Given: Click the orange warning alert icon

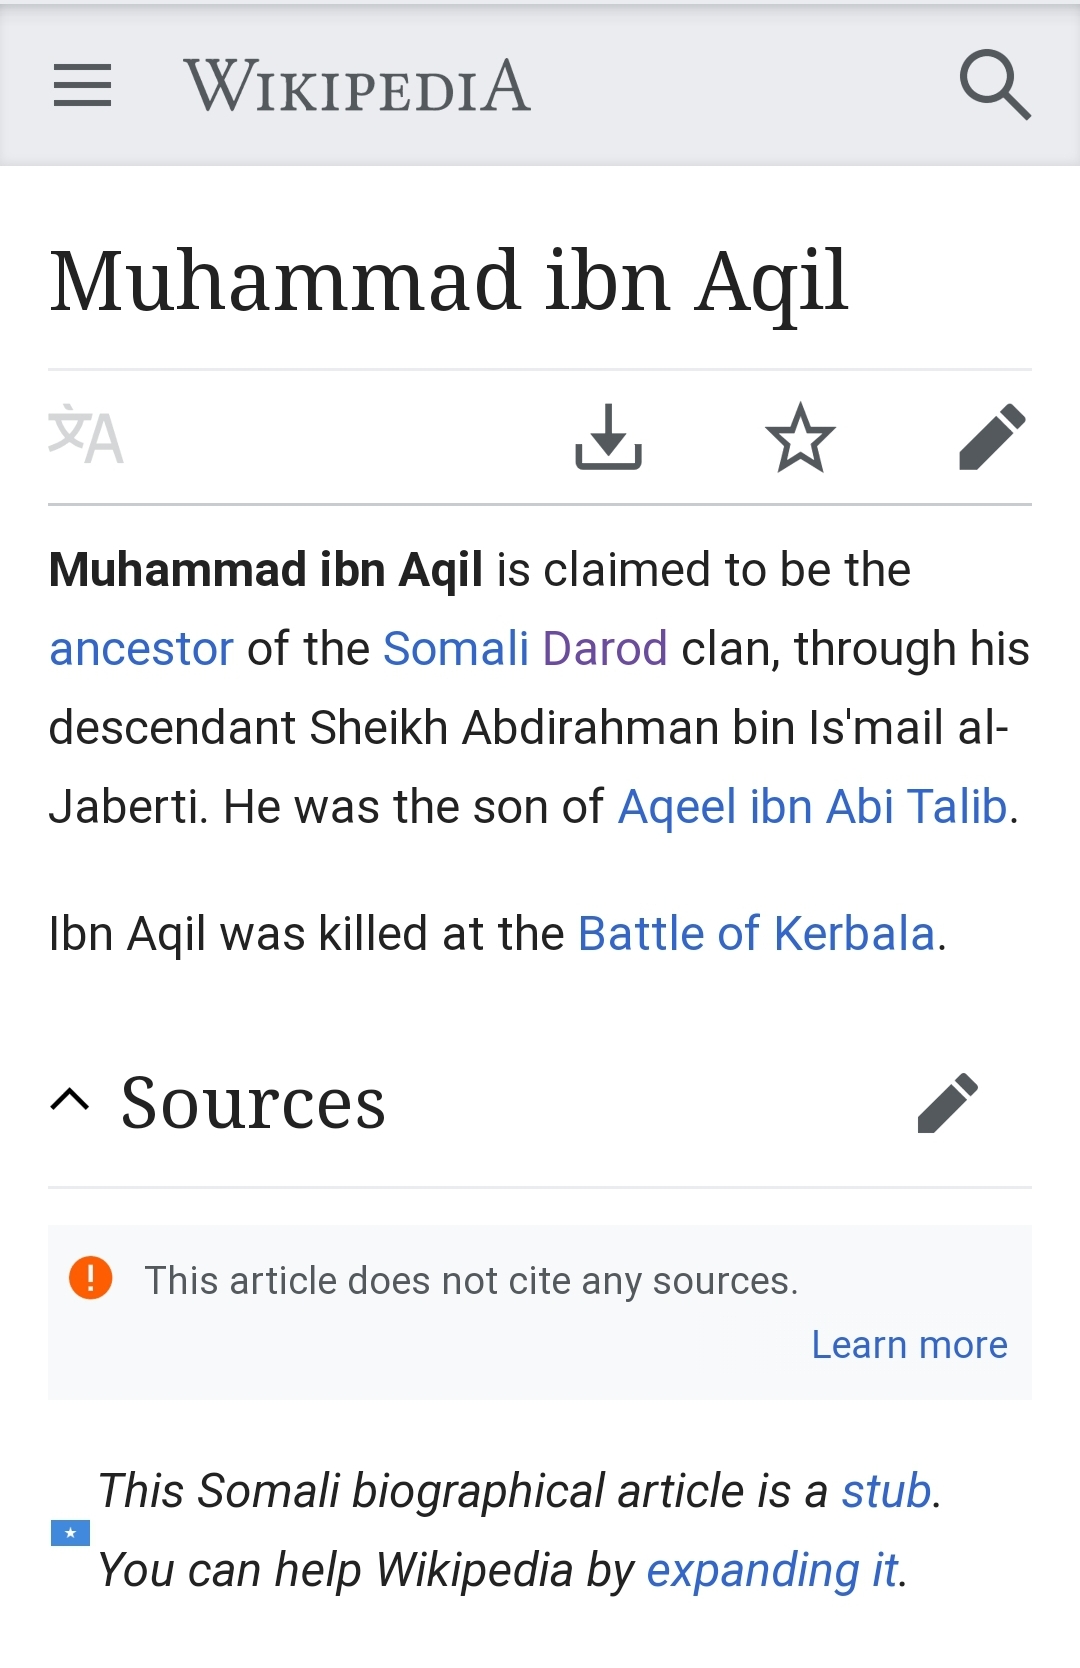Looking at the screenshot, I should click(90, 1278).
